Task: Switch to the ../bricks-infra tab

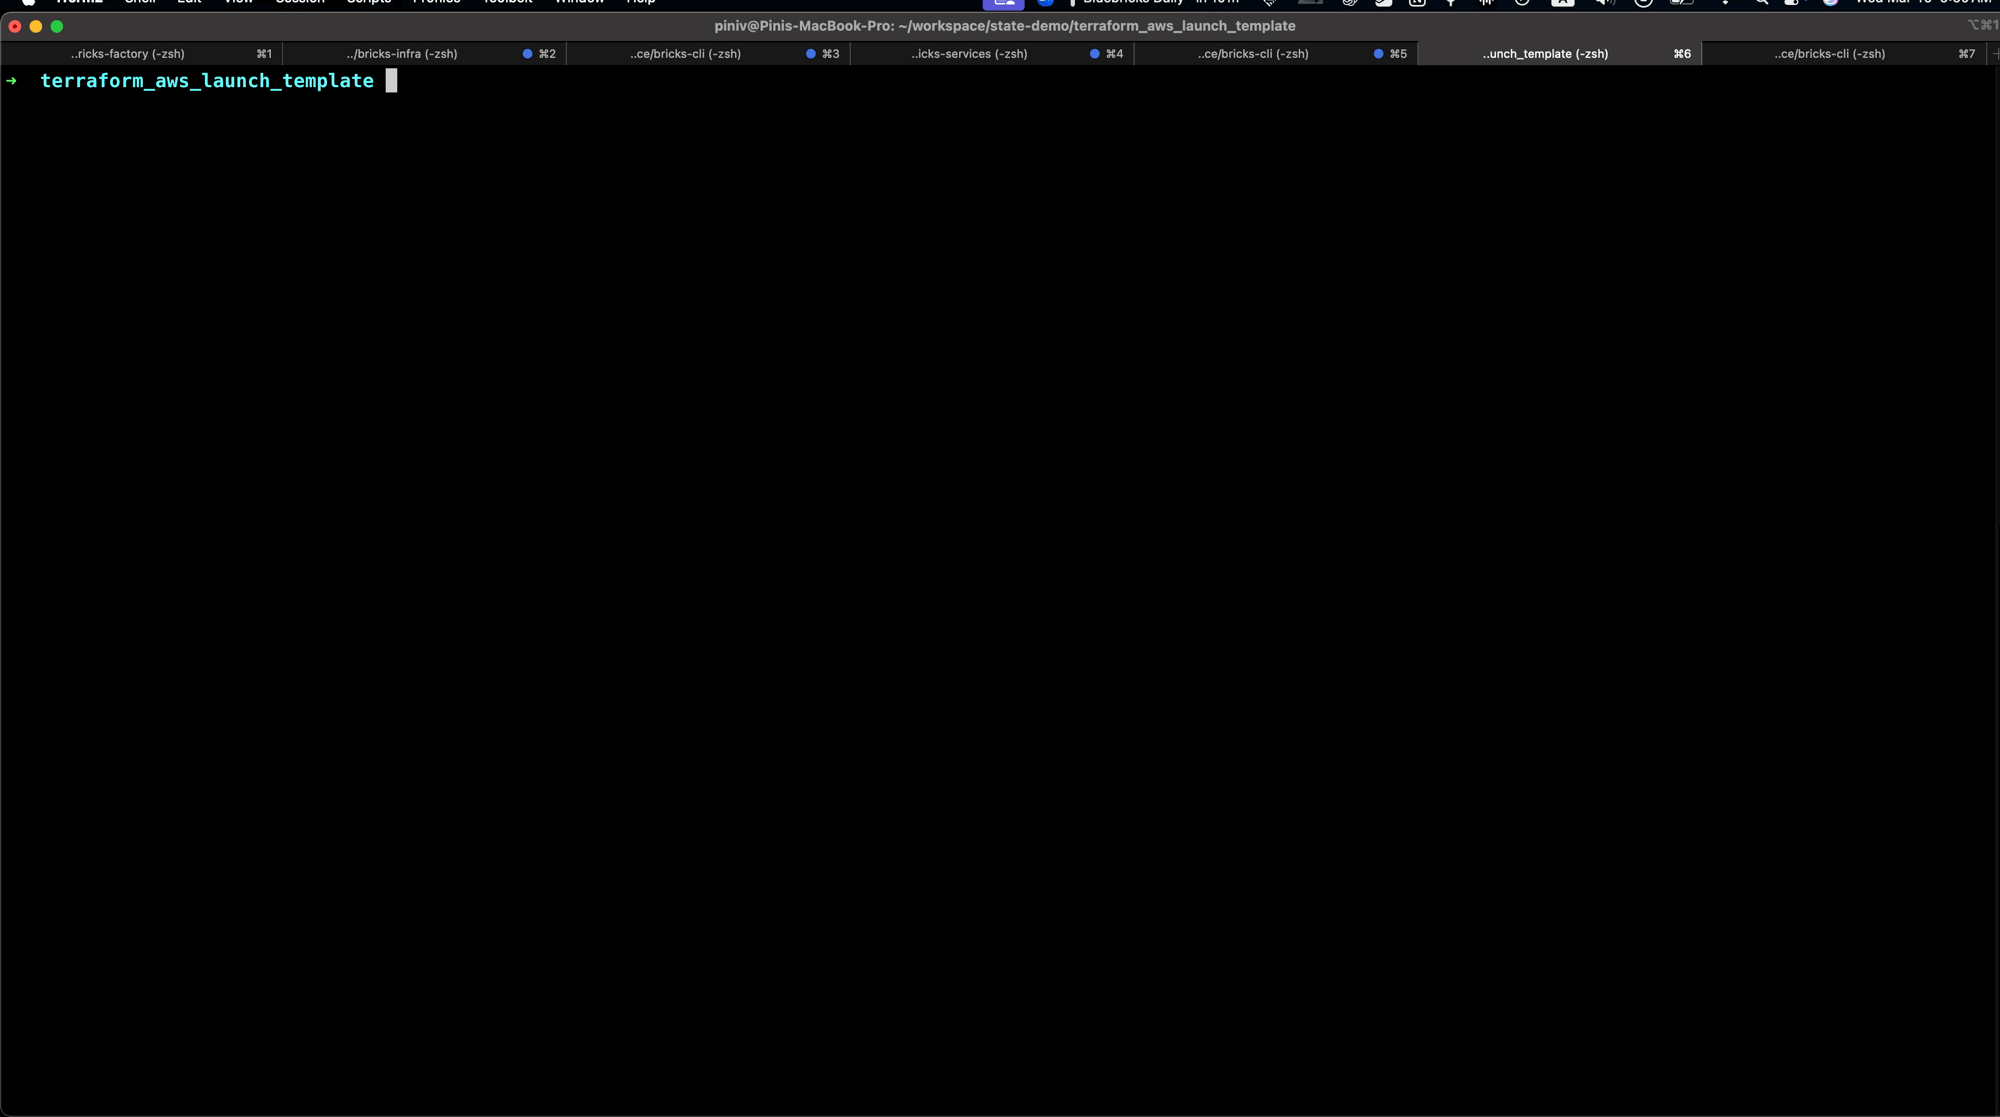Action: click(x=402, y=54)
